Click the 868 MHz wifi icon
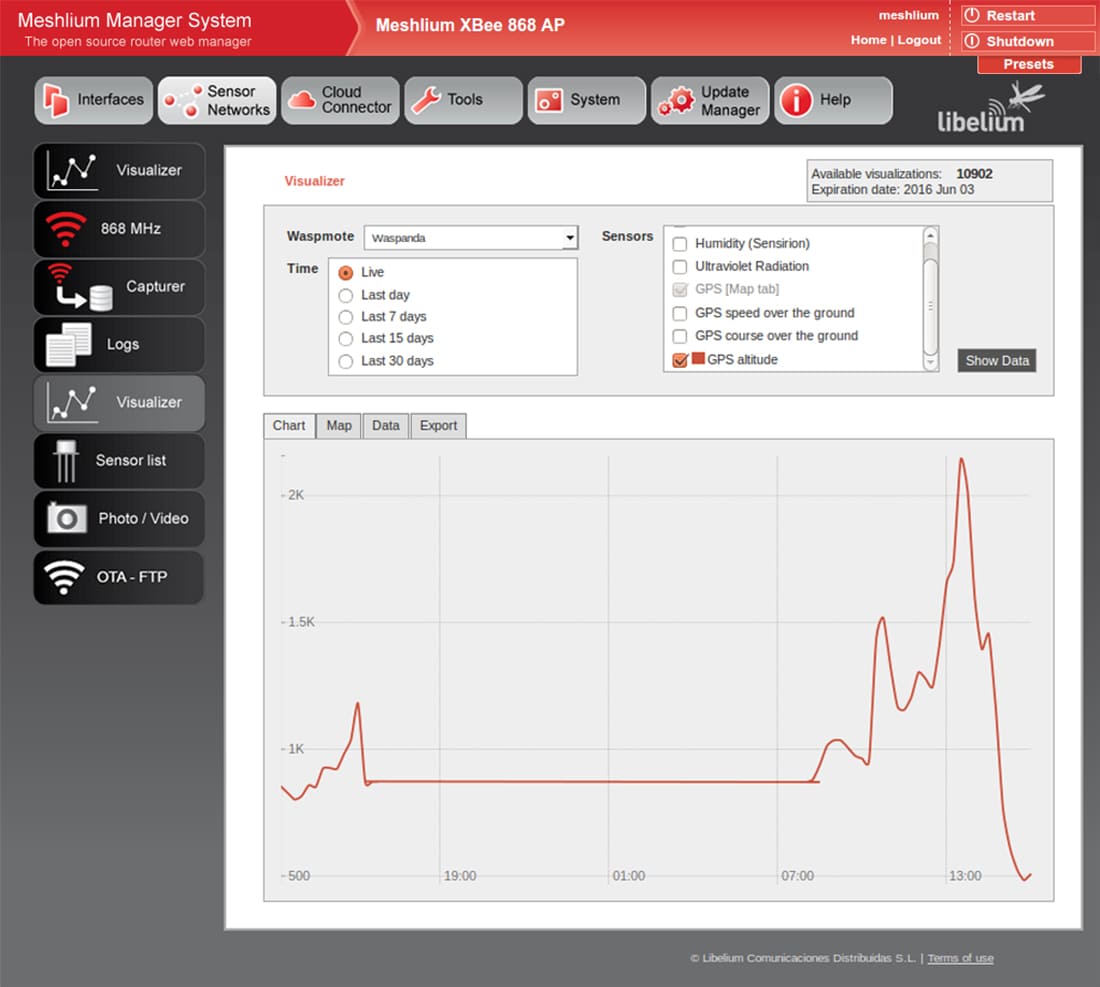This screenshot has width=1100, height=987. pos(66,229)
